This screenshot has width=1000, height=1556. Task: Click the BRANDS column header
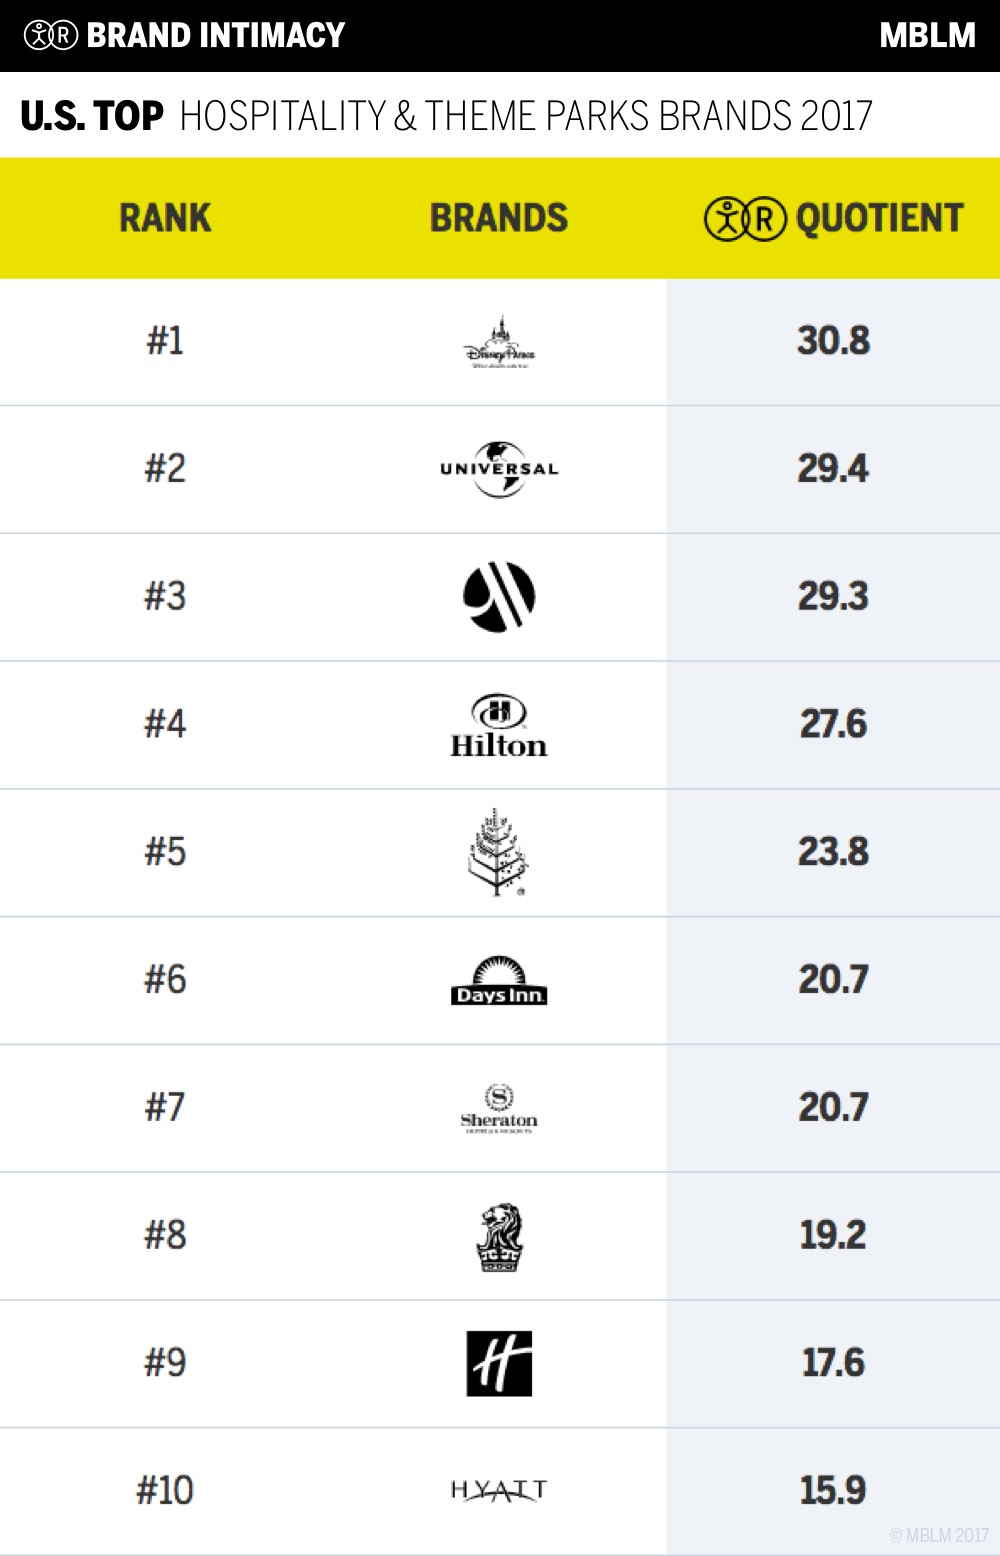(x=499, y=219)
